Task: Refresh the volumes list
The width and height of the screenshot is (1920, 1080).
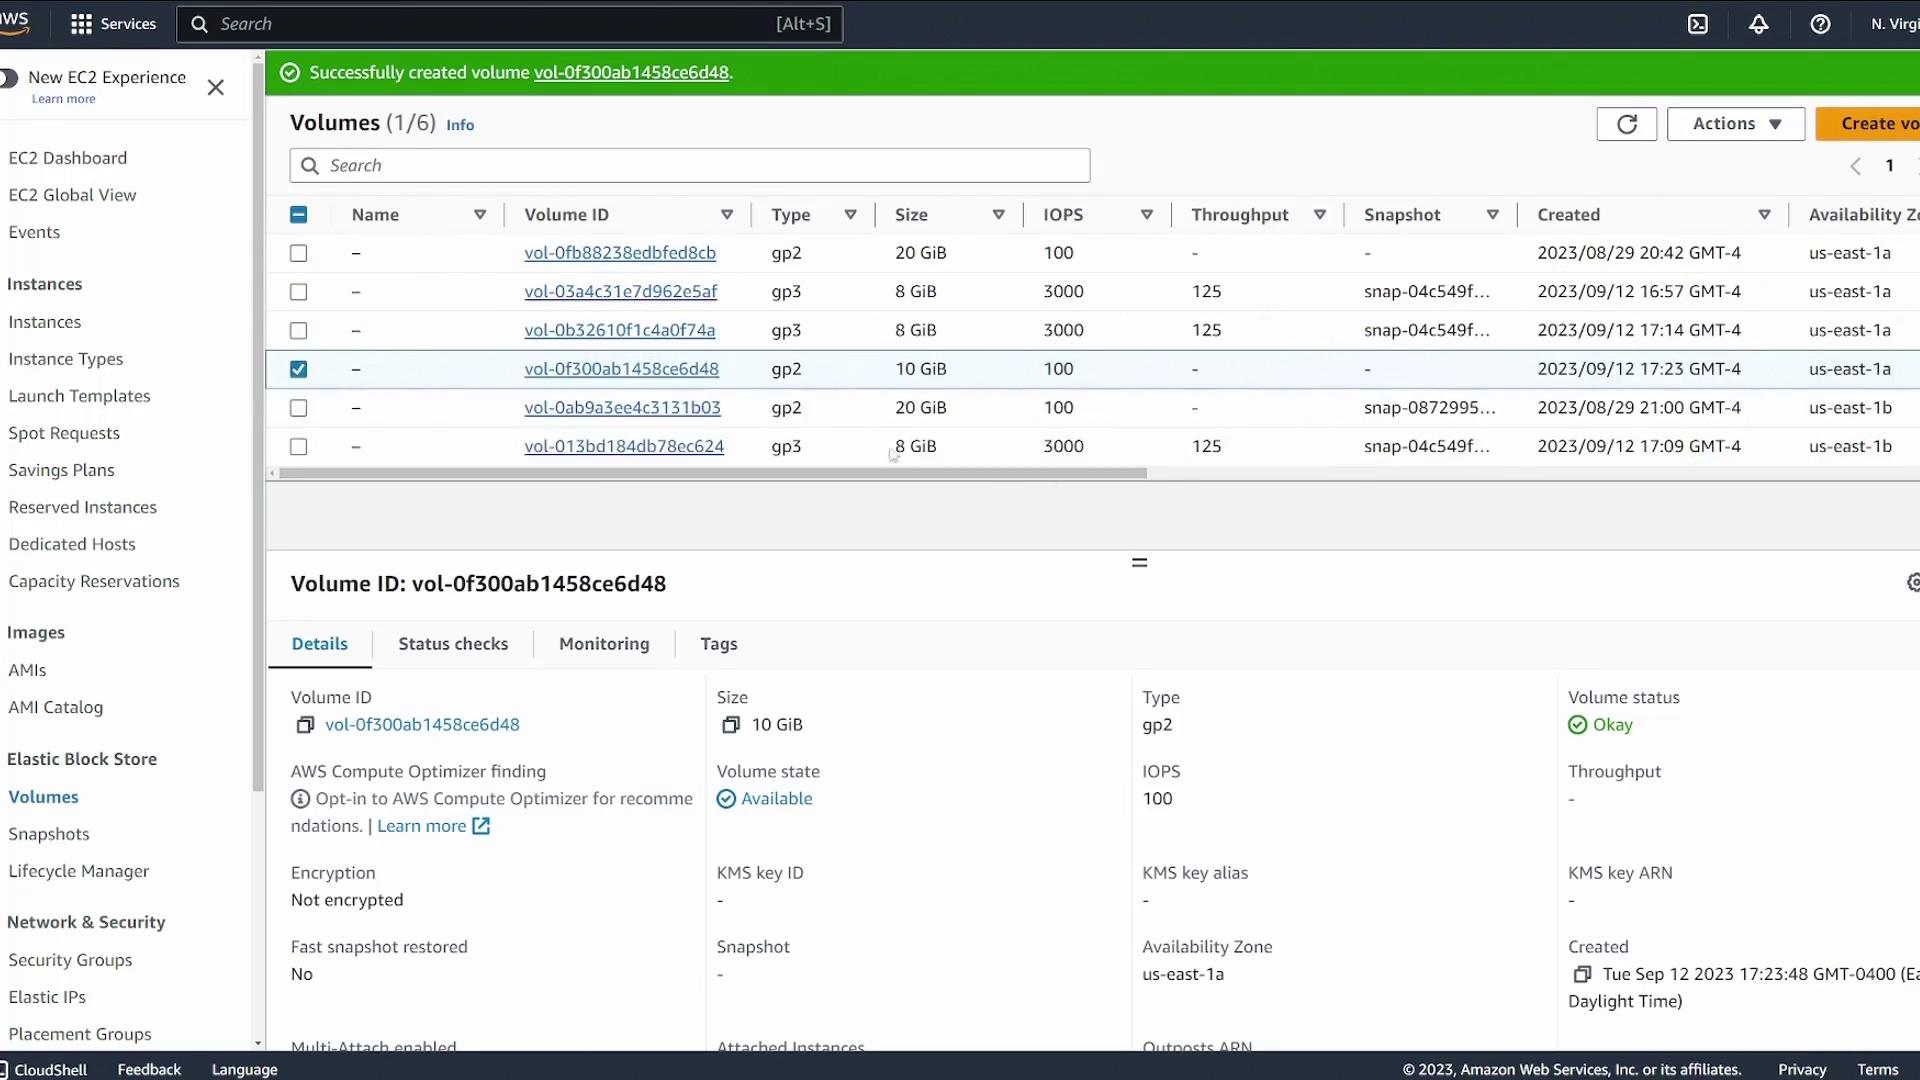Action: coord(1626,124)
